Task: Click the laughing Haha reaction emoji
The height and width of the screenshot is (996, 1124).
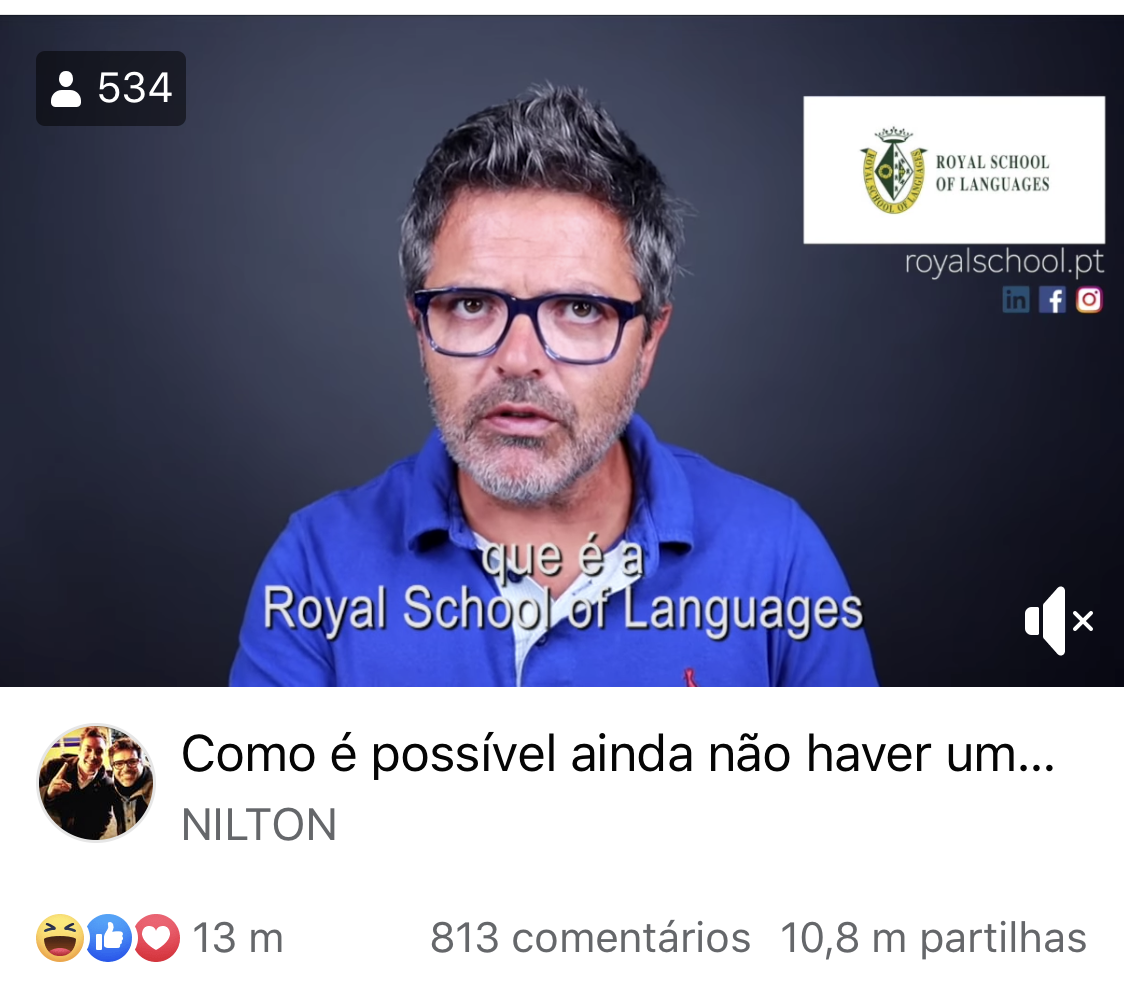Action: coord(59,938)
